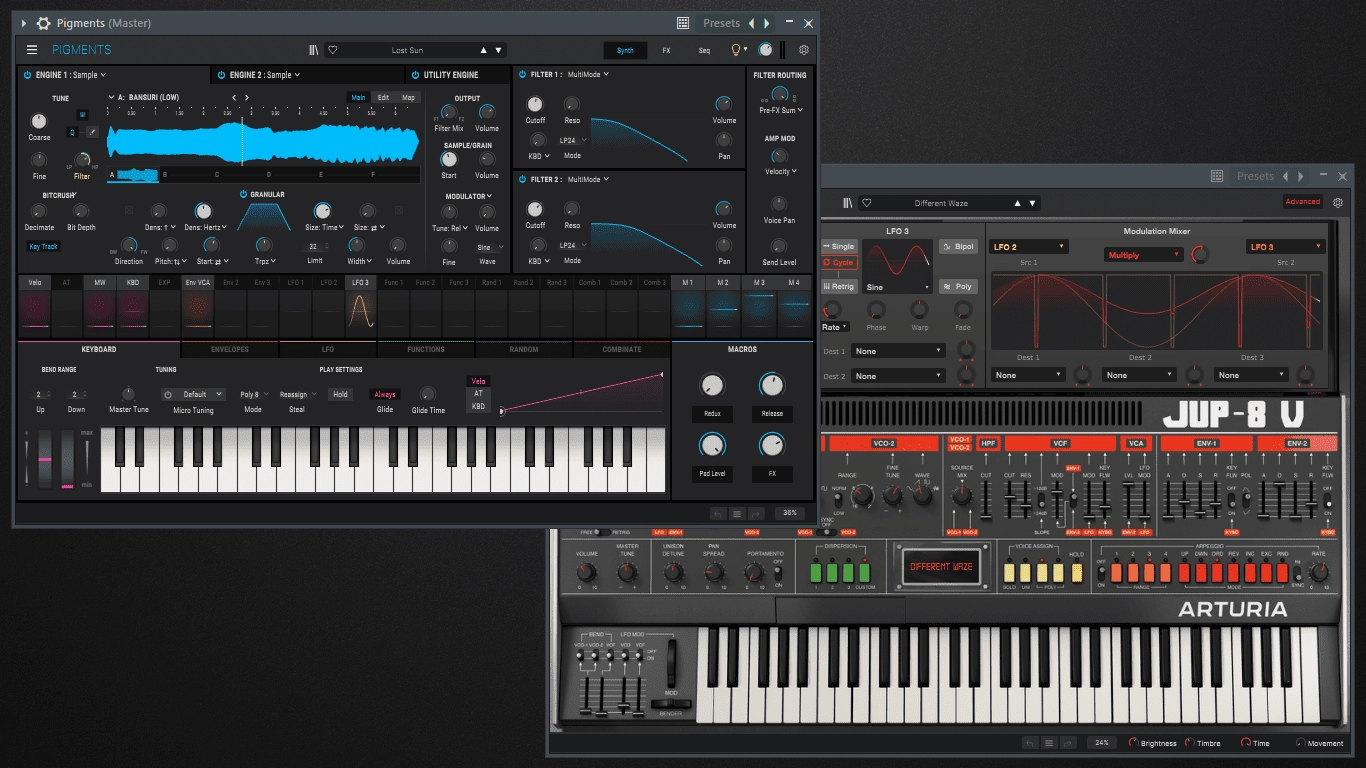Open the Poly 8 mode dropdown
The image size is (1366, 768).
pos(253,395)
